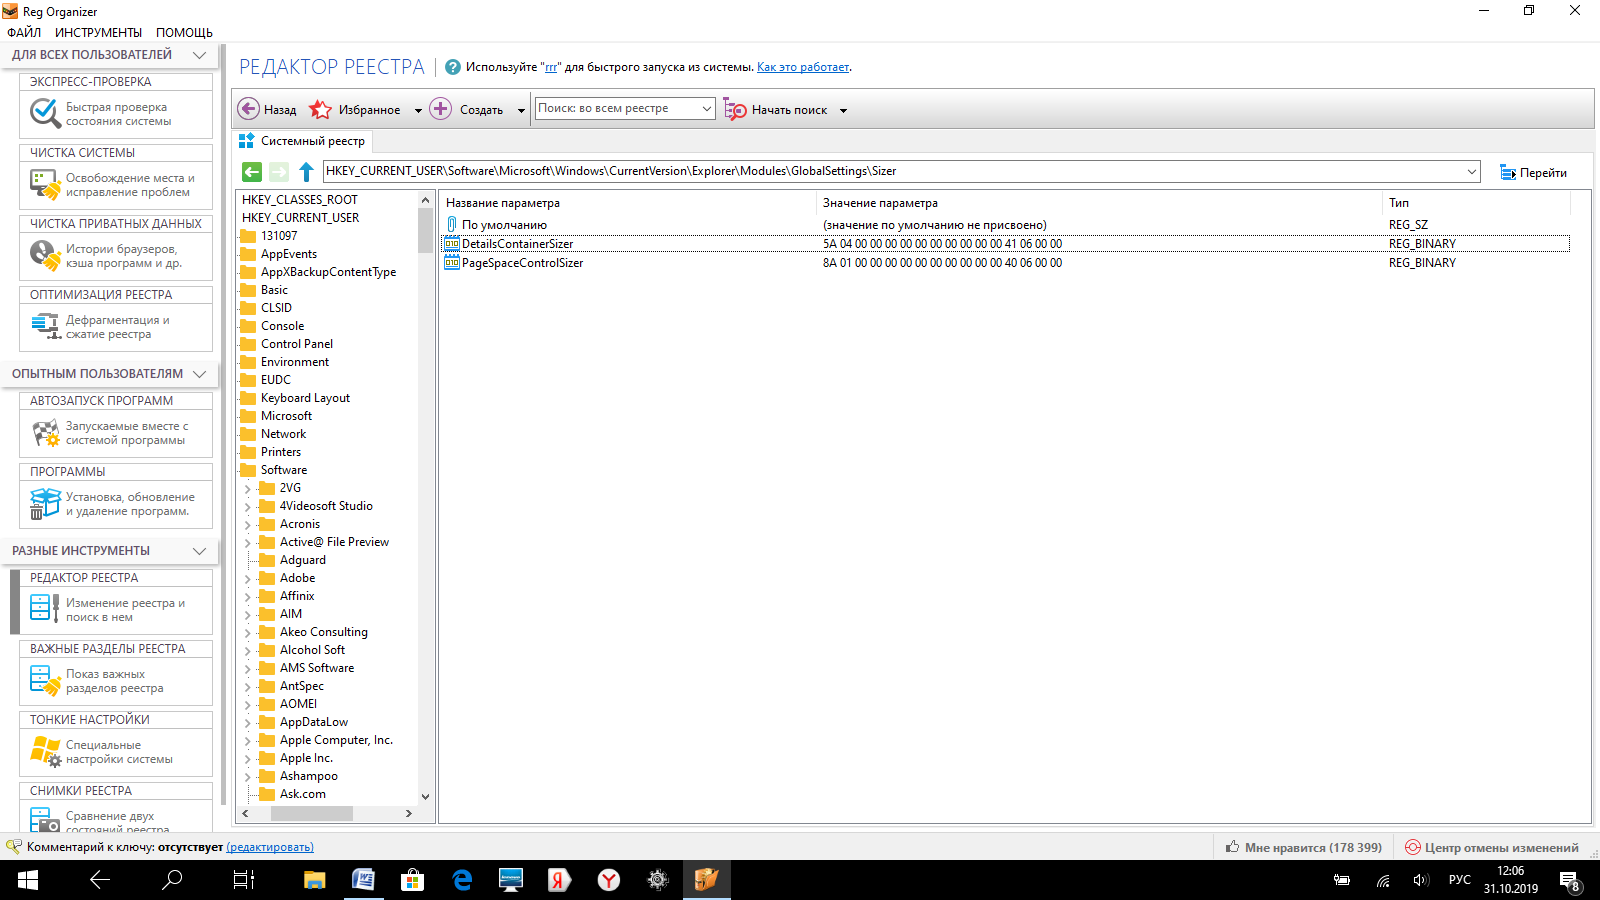The height and width of the screenshot is (900, 1600).
Task: Click help question mark icon
Action: click(x=452, y=67)
